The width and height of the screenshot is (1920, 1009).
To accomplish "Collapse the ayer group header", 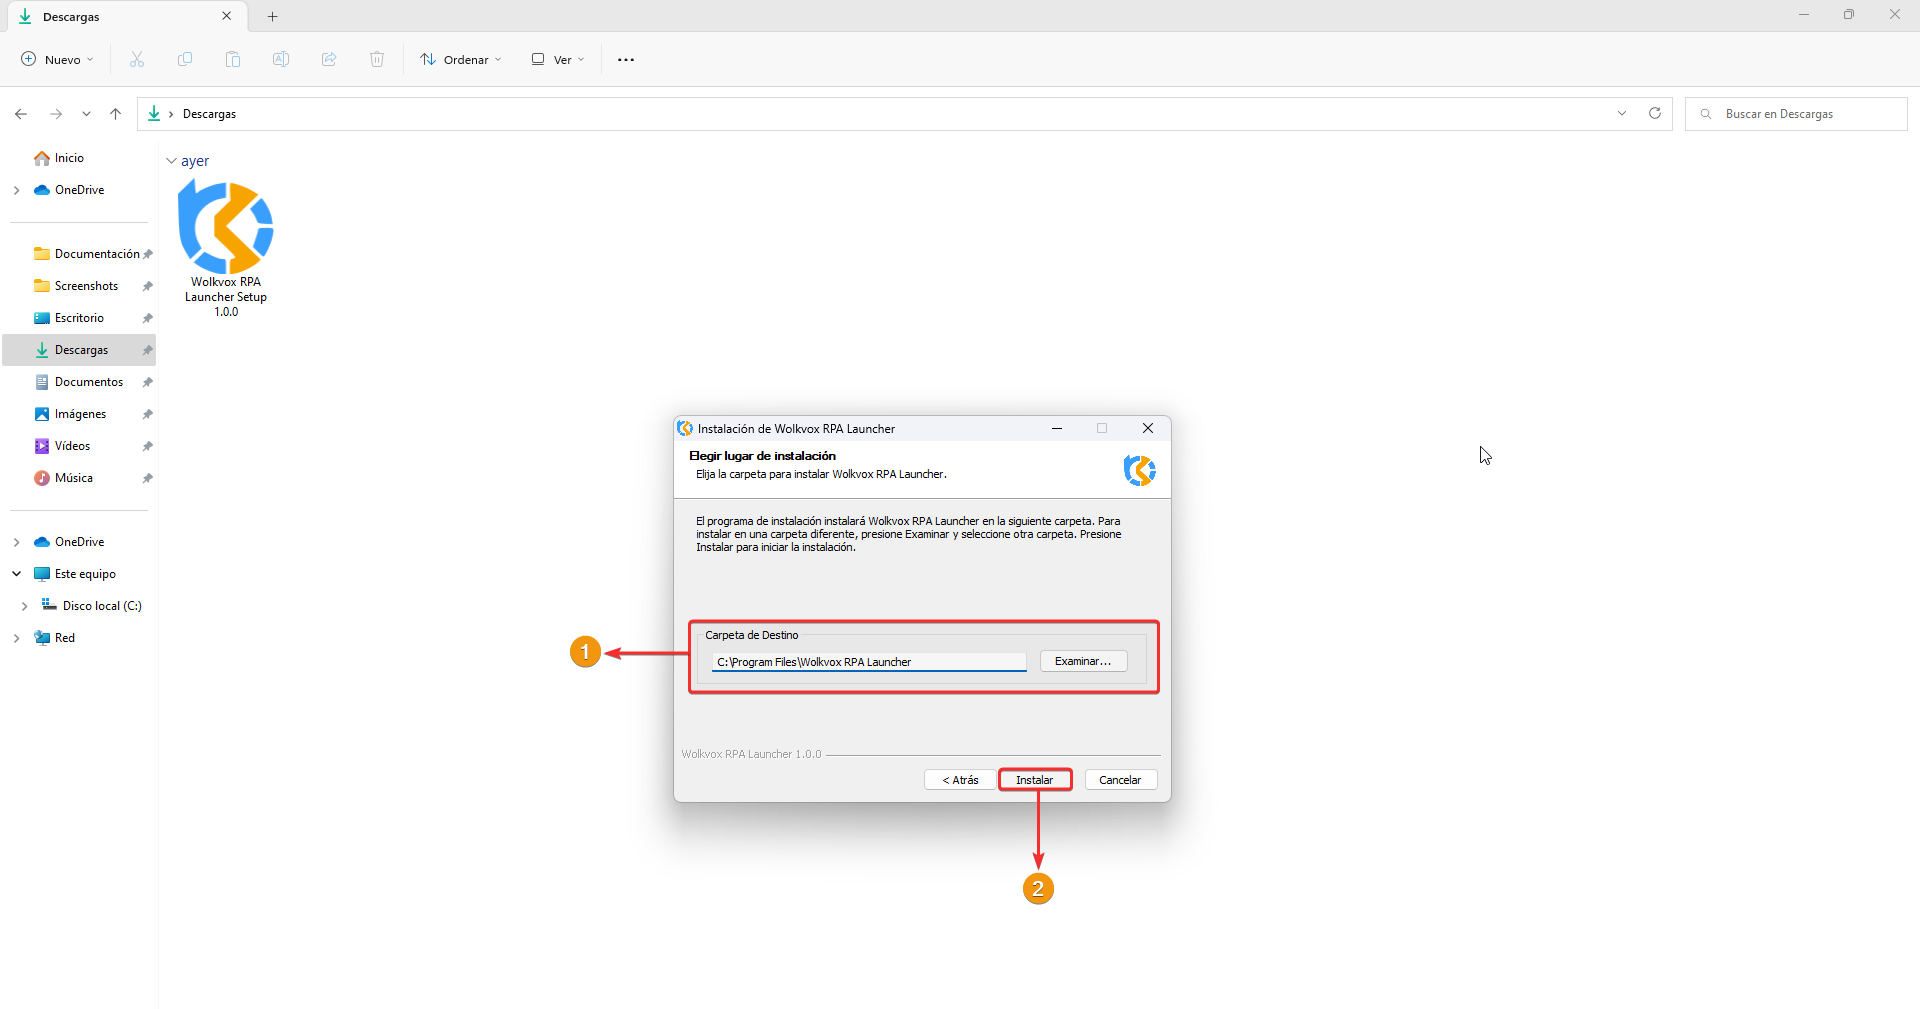I will pyautogui.click(x=171, y=161).
